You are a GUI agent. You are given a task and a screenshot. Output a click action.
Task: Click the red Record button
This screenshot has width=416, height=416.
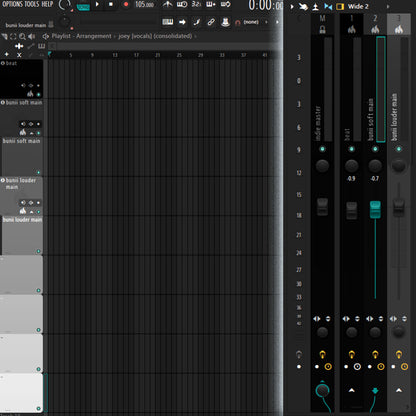pyautogui.click(x=126, y=4)
